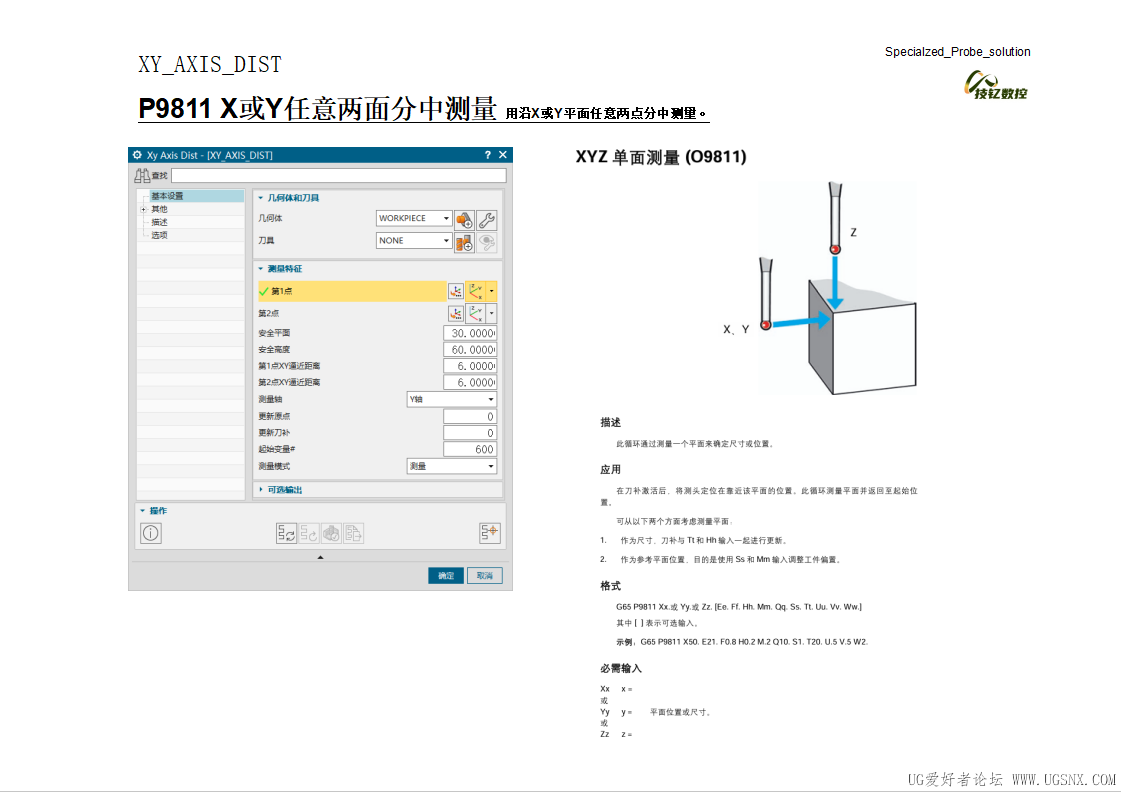Select 其他 in the tree
The height and width of the screenshot is (792, 1121).
coord(159,209)
